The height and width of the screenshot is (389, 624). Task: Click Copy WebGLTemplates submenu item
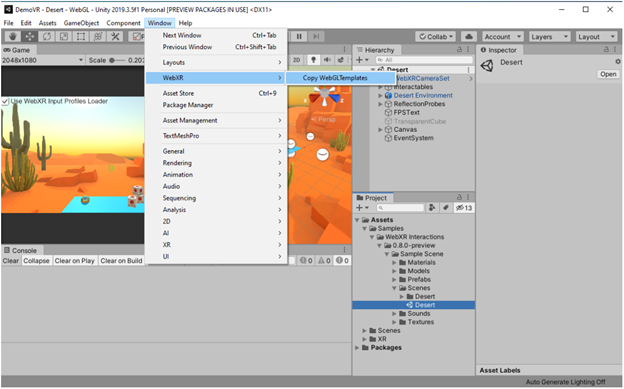(340, 78)
